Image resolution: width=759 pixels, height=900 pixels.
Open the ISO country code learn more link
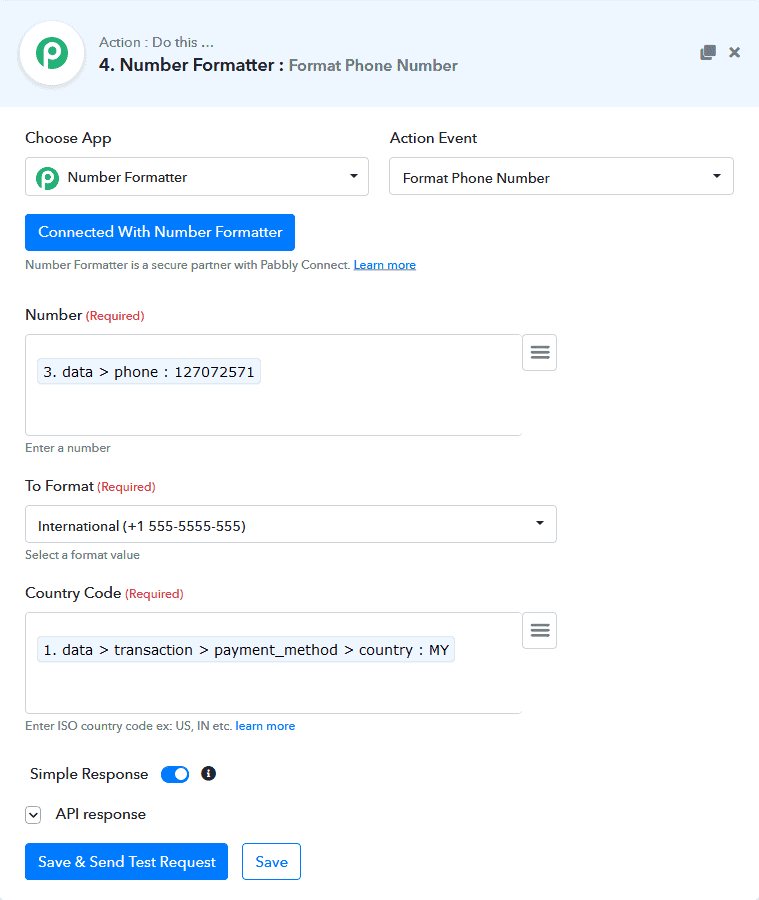tap(265, 726)
